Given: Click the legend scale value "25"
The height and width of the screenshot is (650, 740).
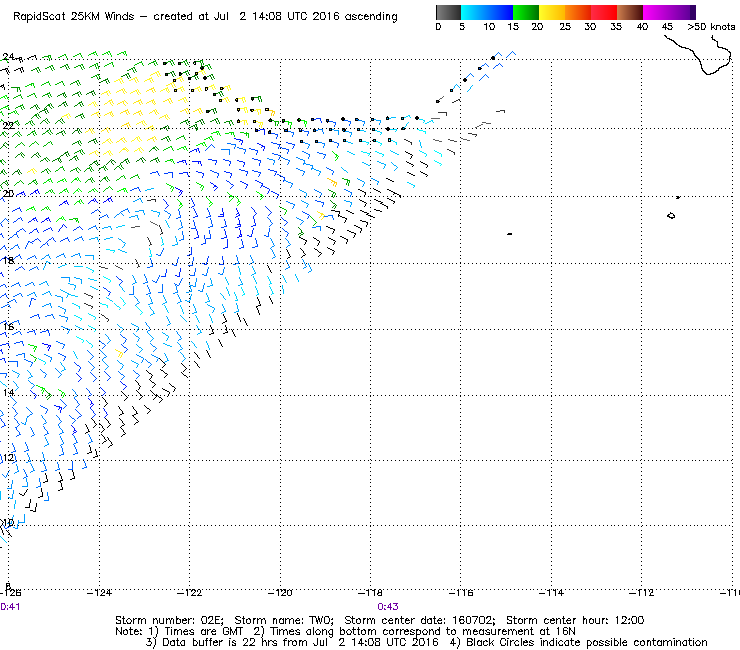Looking at the screenshot, I should pos(565,27).
